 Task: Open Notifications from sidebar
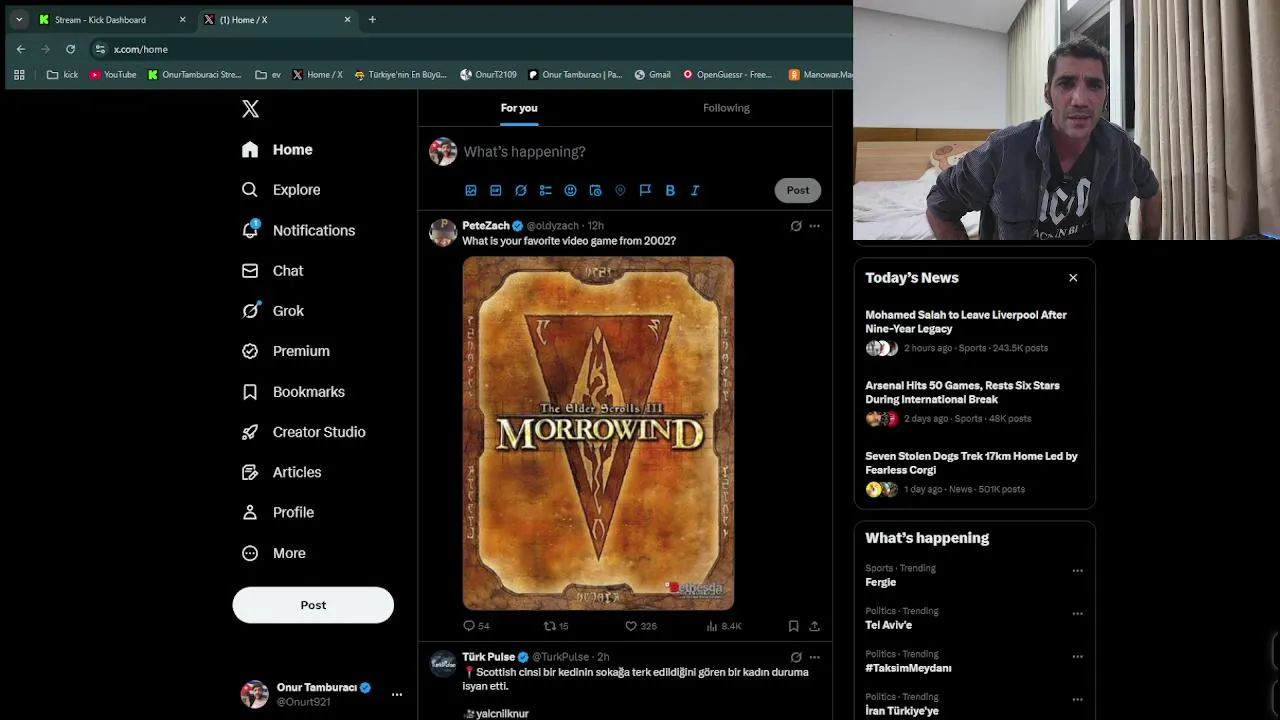point(298,230)
